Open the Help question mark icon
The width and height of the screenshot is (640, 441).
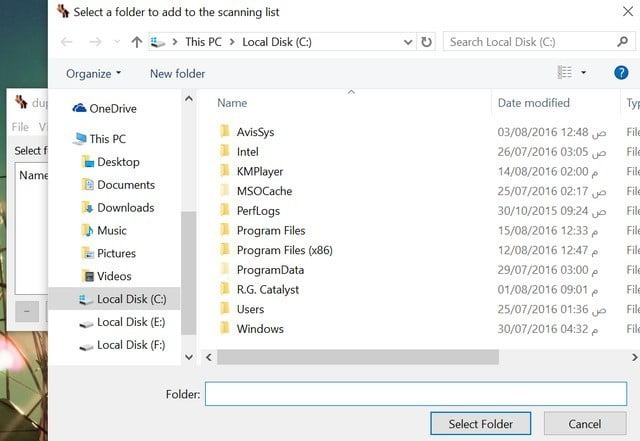pyautogui.click(x=621, y=73)
